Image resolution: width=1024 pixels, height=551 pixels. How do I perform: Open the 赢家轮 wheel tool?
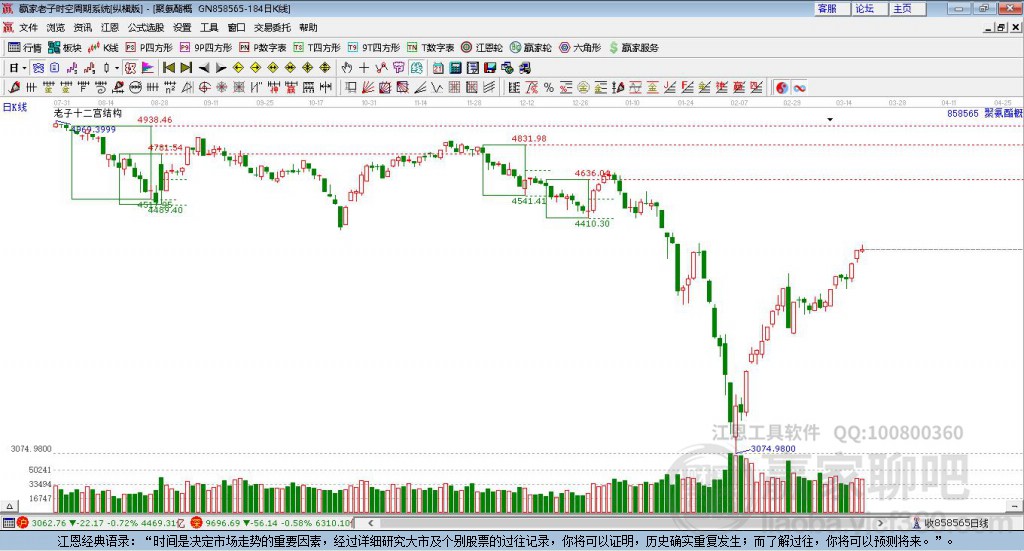click(531, 48)
